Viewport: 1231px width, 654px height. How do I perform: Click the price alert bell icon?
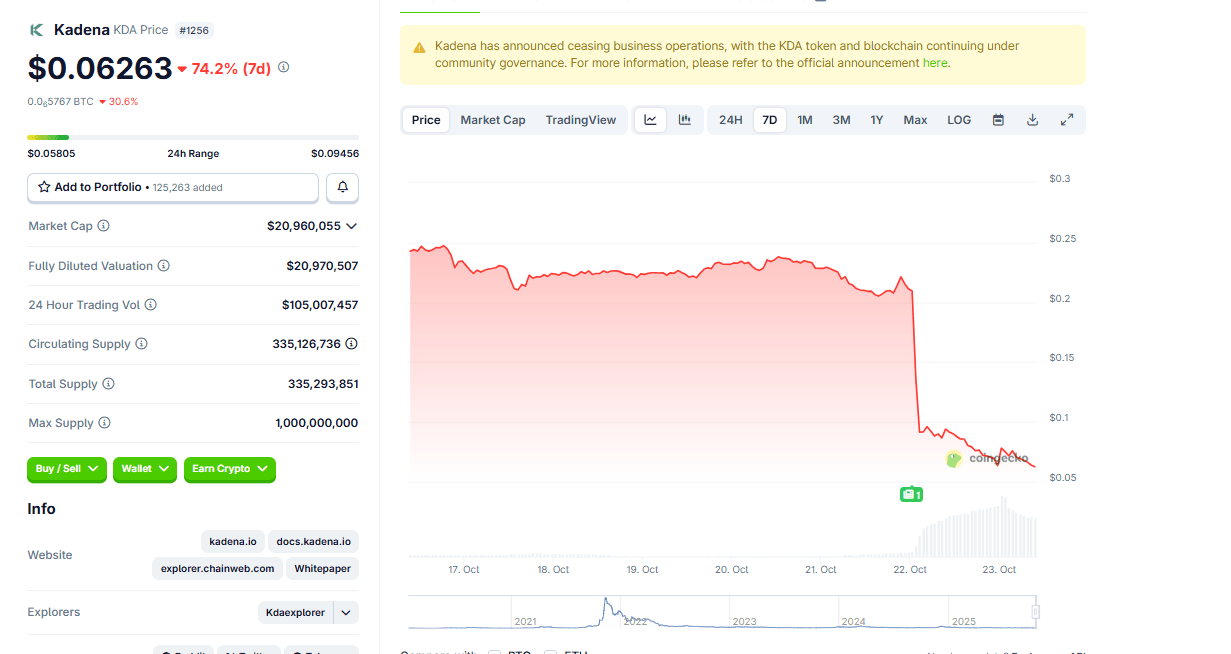click(x=342, y=187)
